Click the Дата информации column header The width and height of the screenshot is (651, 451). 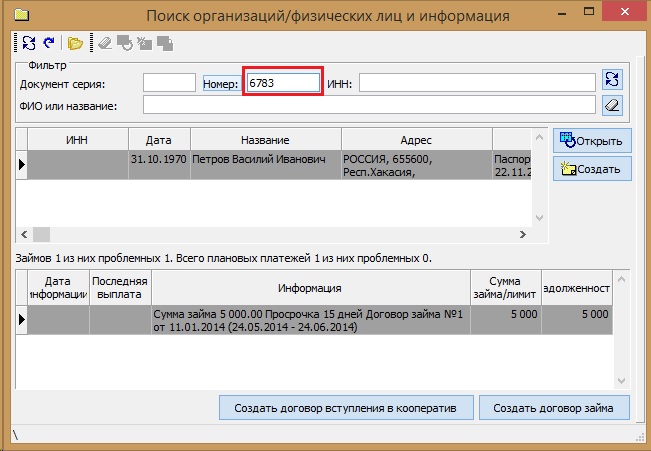pyautogui.click(x=58, y=288)
